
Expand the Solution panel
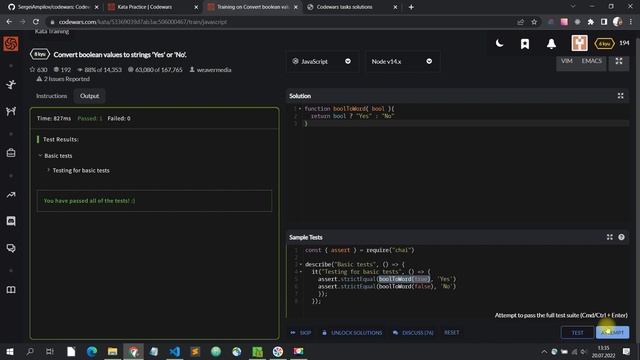620,96
